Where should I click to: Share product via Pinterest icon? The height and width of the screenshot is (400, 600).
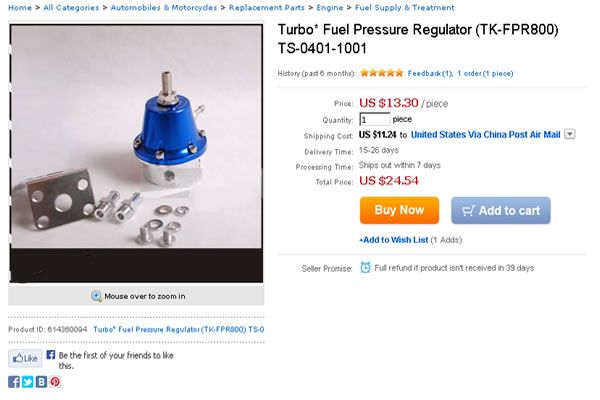click(x=55, y=382)
